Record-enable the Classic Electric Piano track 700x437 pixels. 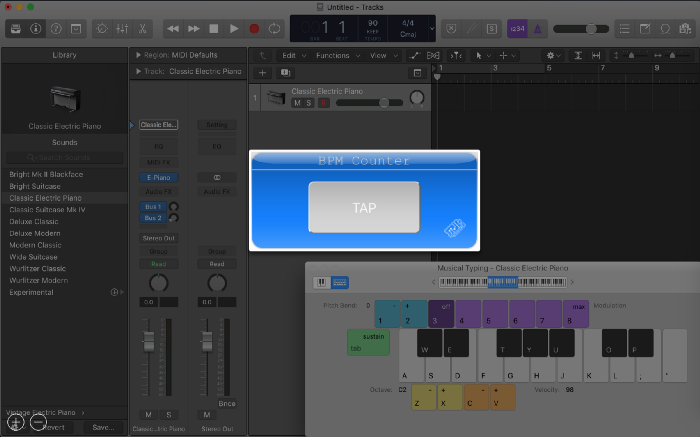pyautogui.click(x=324, y=103)
